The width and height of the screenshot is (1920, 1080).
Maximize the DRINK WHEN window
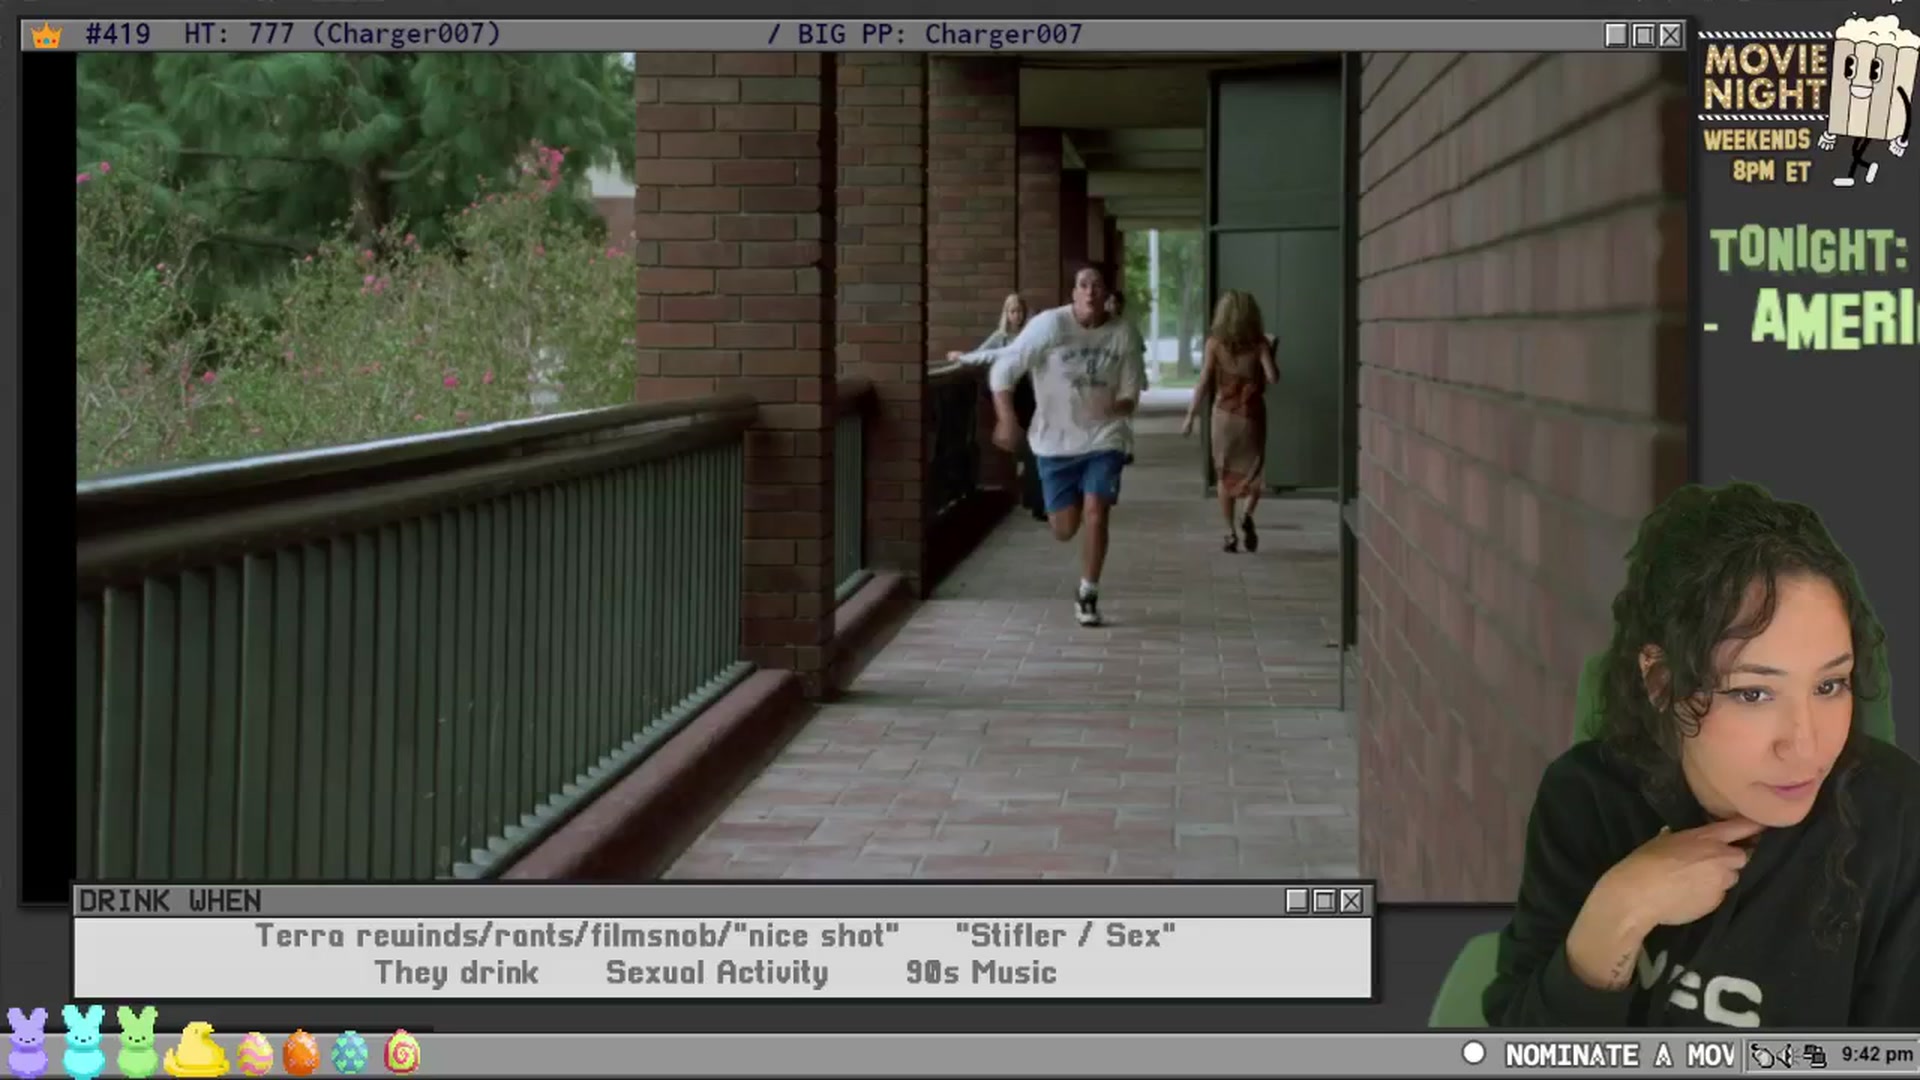click(x=1324, y=901)
